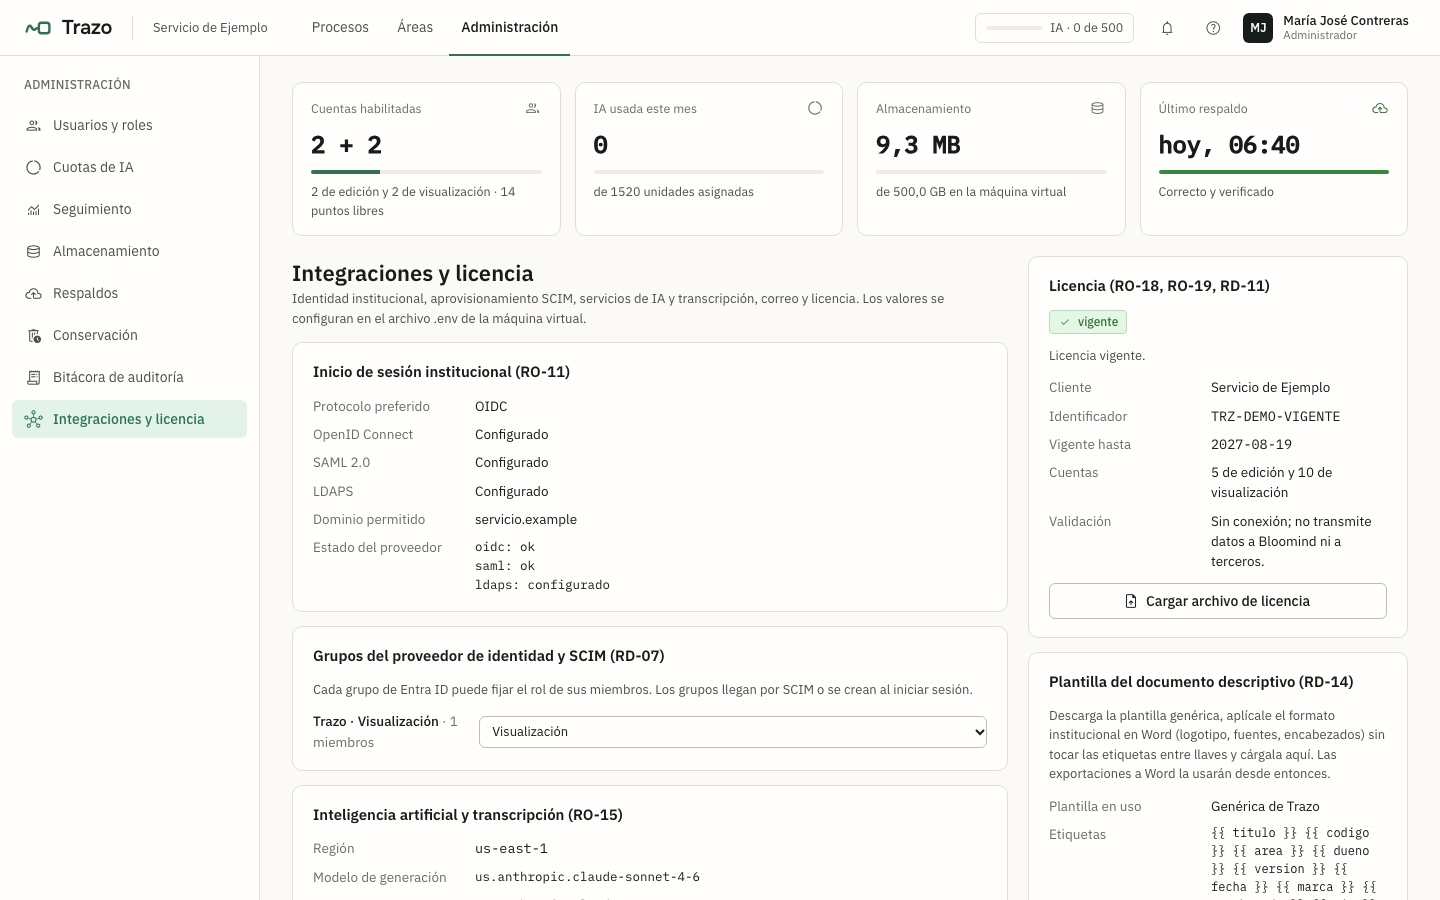
Task: Click the Usuarios y roles sidebar icon
Action: coord(34,125)
